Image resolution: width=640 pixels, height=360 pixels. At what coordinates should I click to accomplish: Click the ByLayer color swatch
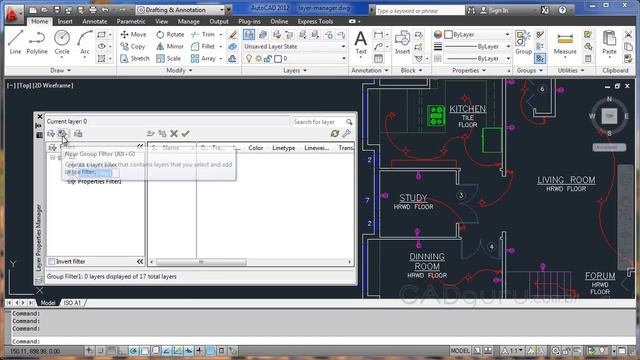click(449, 35)
